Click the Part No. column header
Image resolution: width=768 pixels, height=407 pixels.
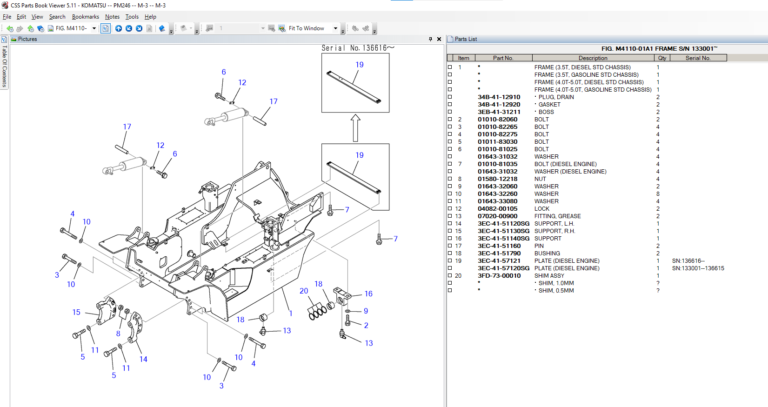[x=502, y=58]
